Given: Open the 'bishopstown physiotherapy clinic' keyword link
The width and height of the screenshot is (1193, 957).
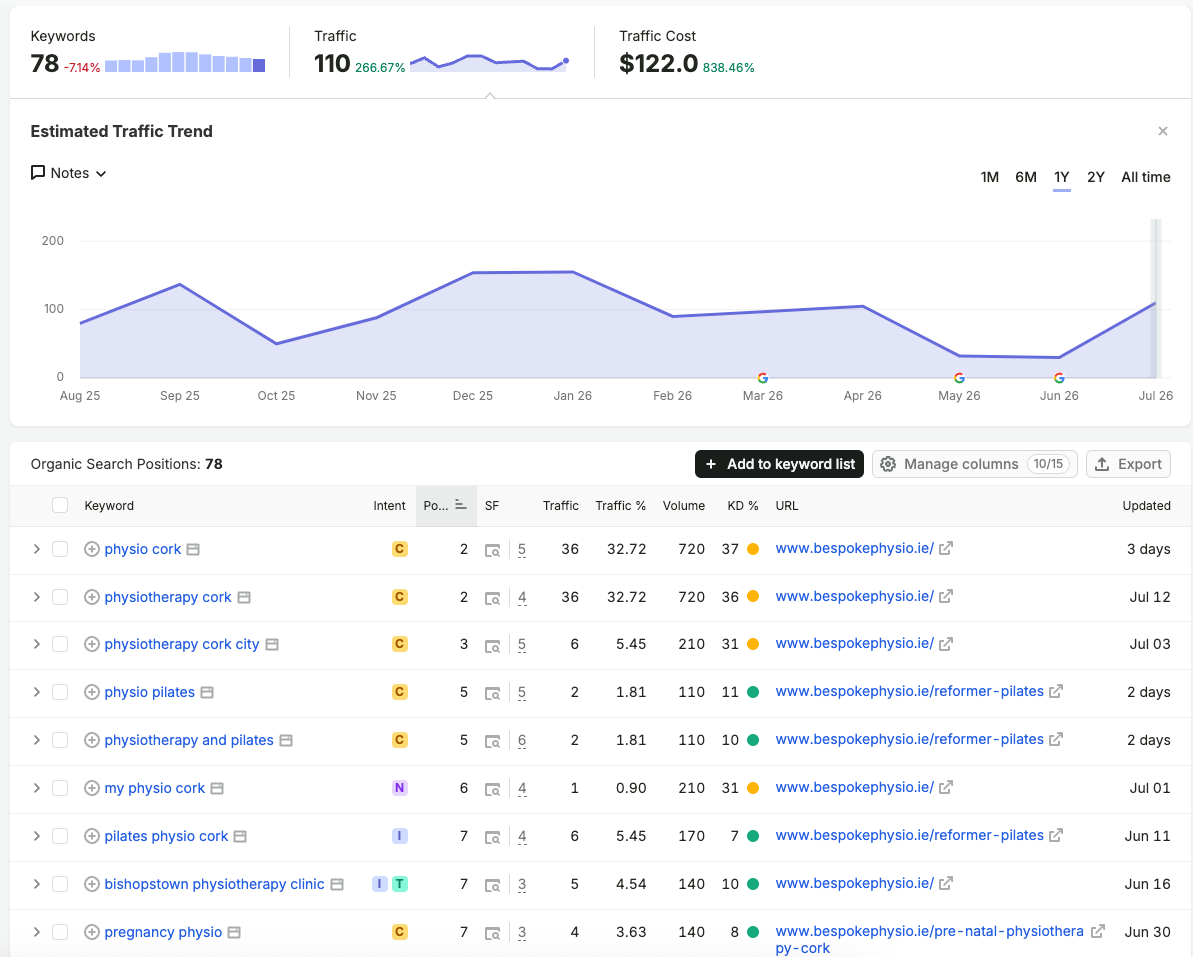Looking at the screenshot, I should (215, 884).
